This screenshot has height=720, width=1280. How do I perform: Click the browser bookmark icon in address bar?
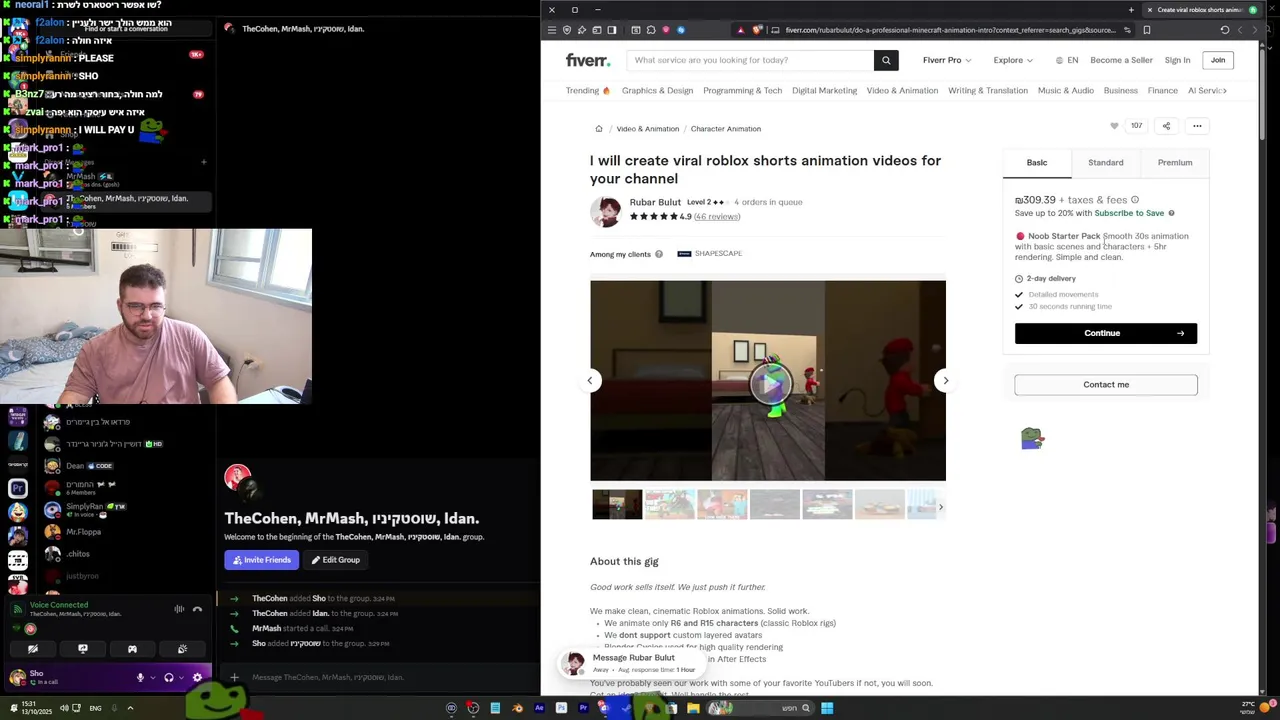coord(1146,30)
